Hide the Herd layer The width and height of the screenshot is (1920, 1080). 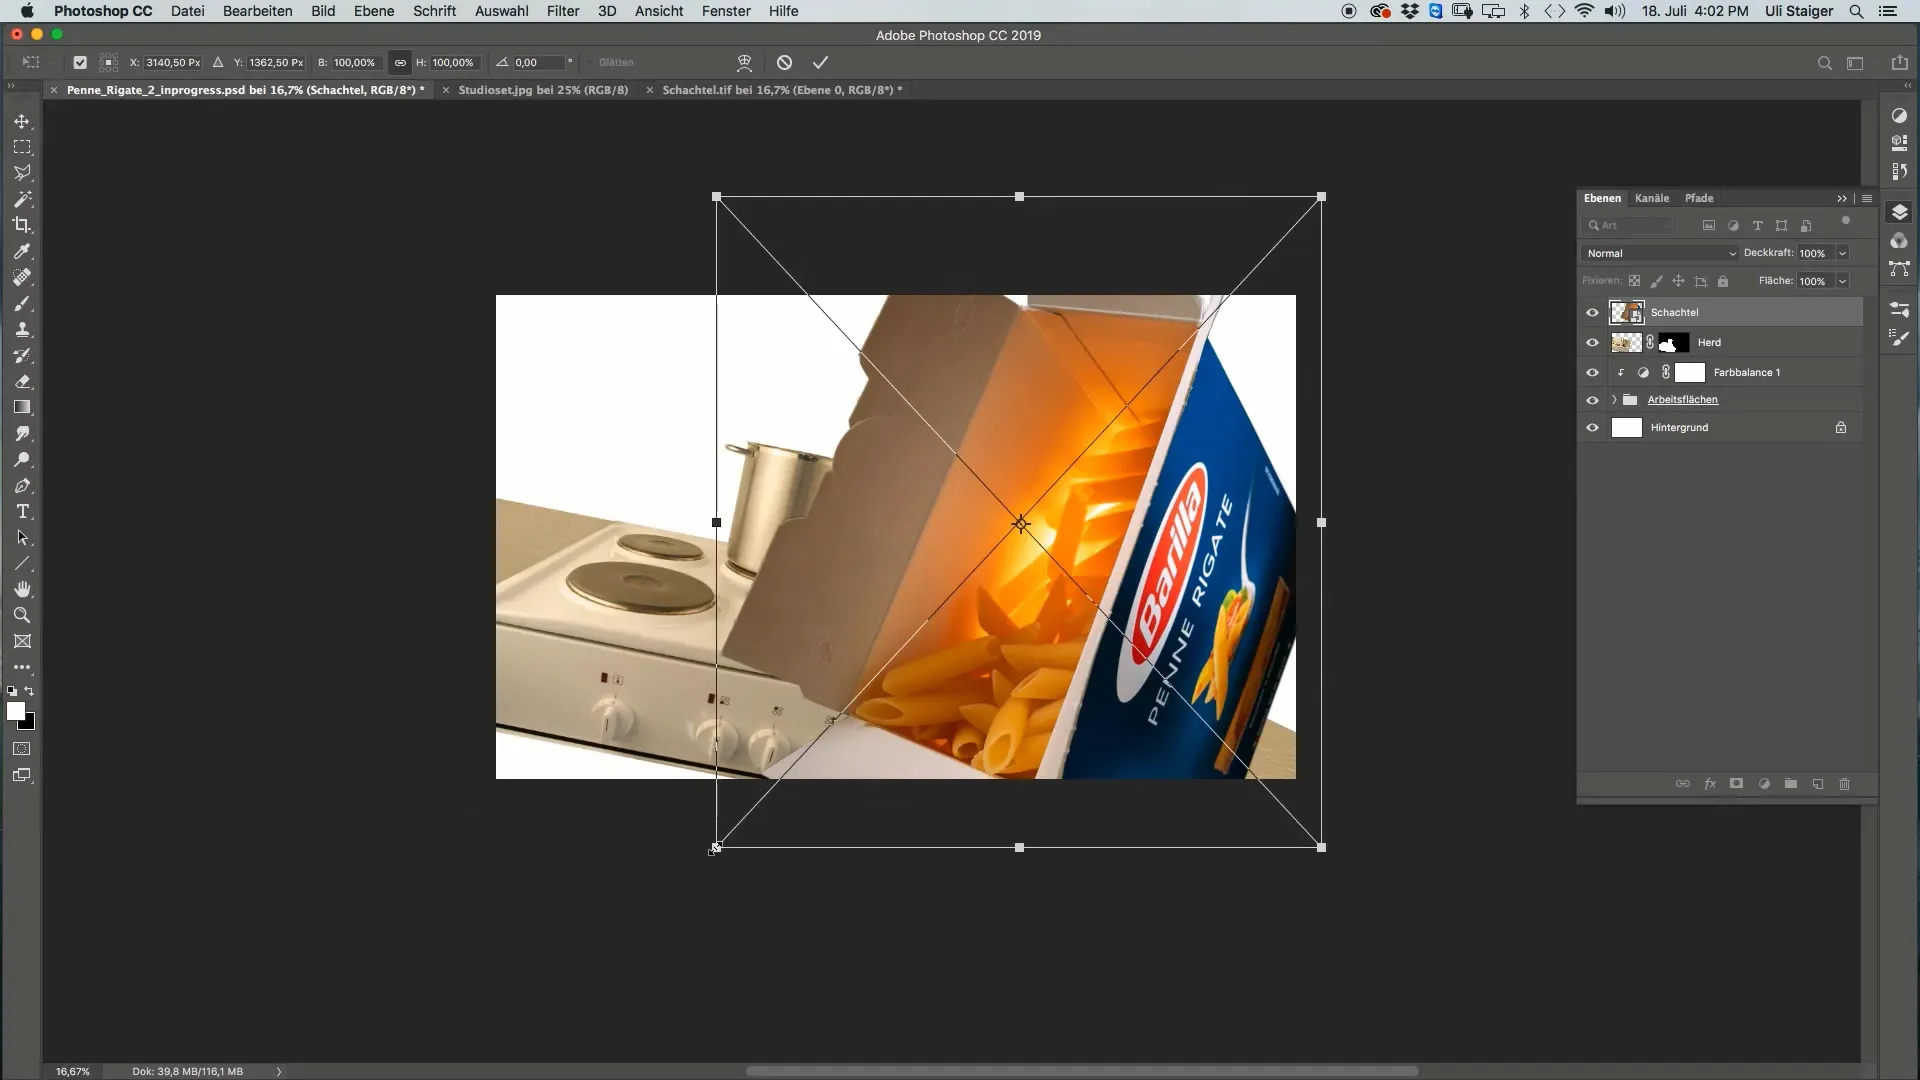point(1592,342)
